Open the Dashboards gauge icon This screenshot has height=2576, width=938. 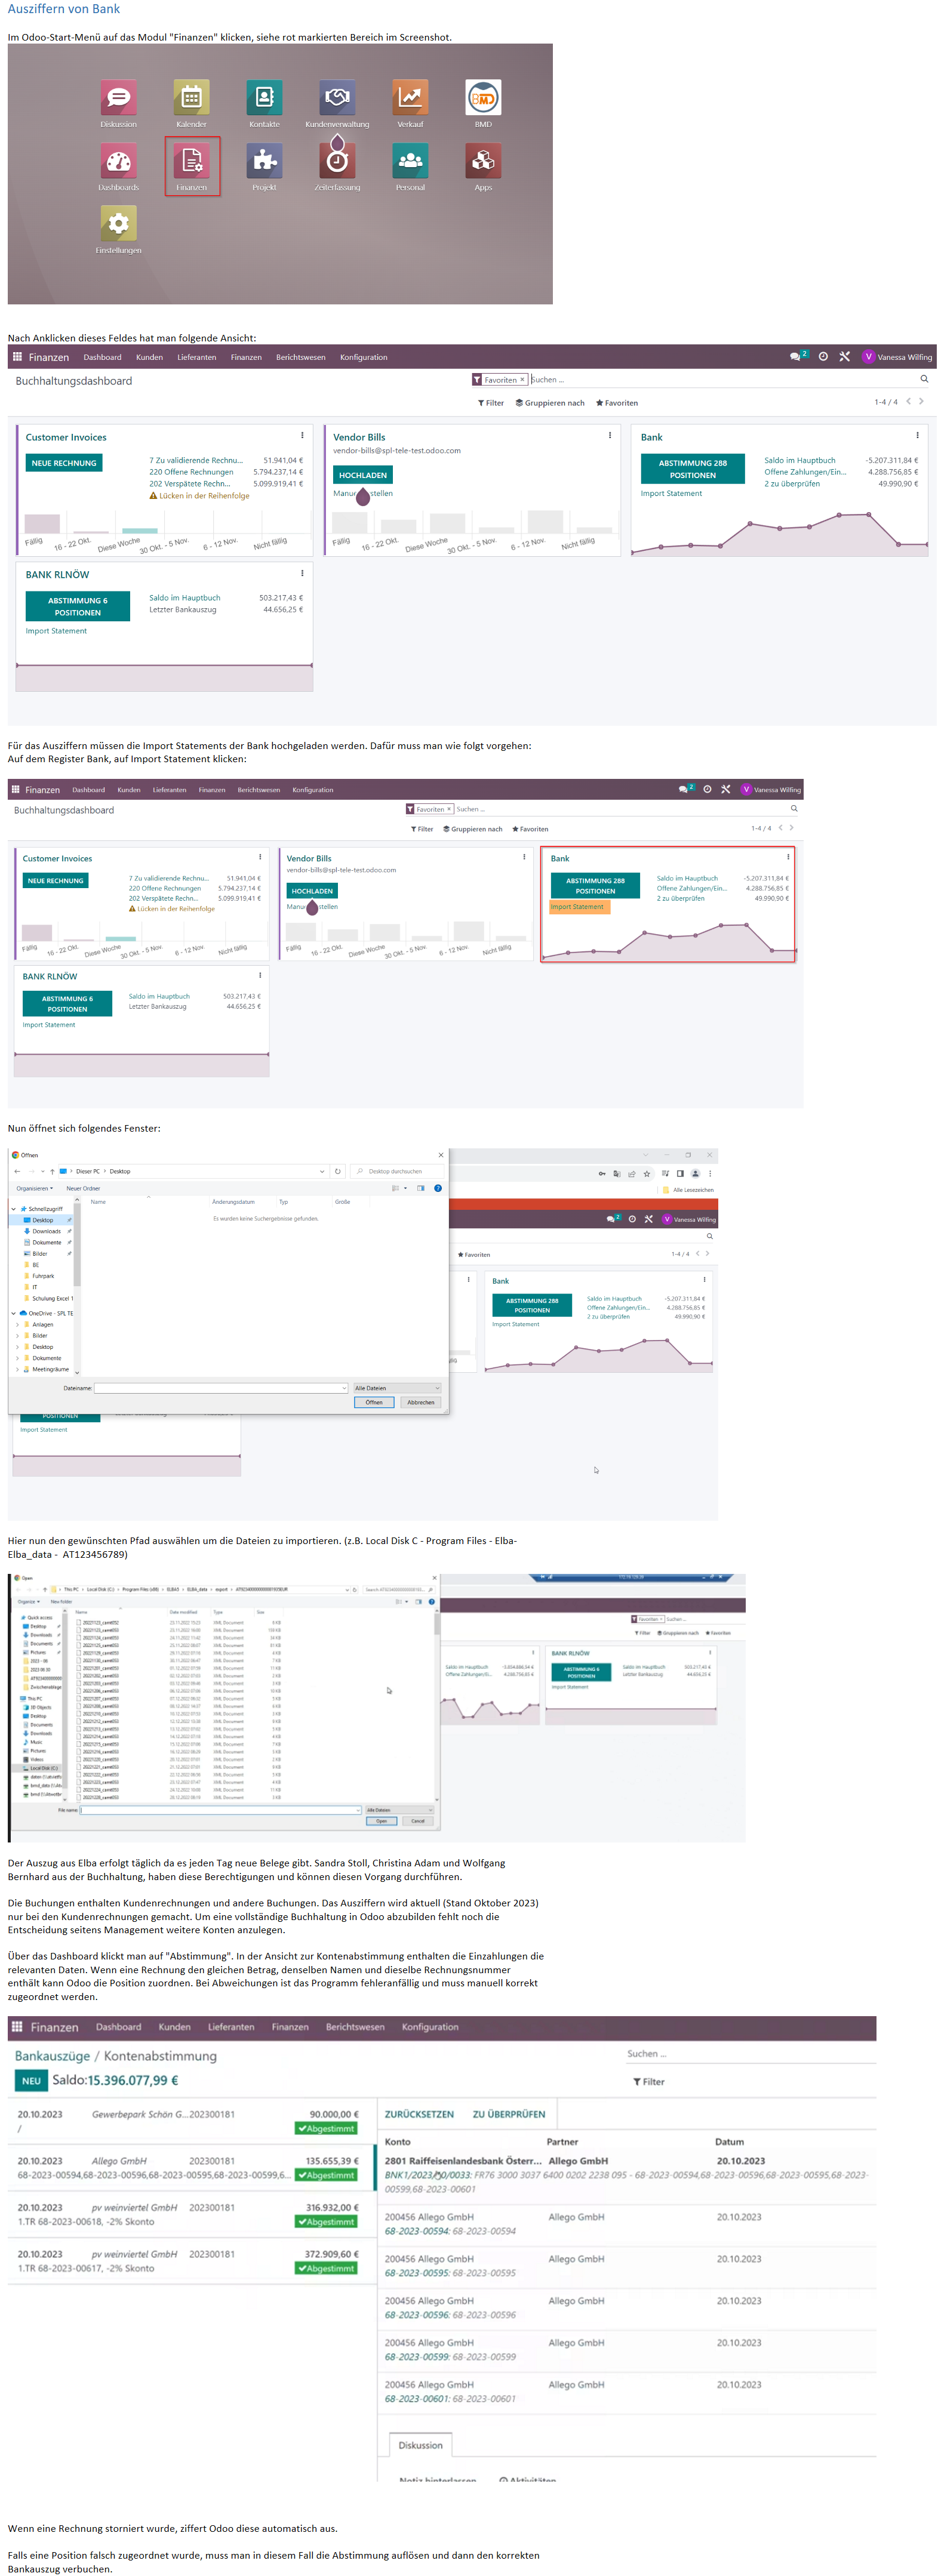118,160
